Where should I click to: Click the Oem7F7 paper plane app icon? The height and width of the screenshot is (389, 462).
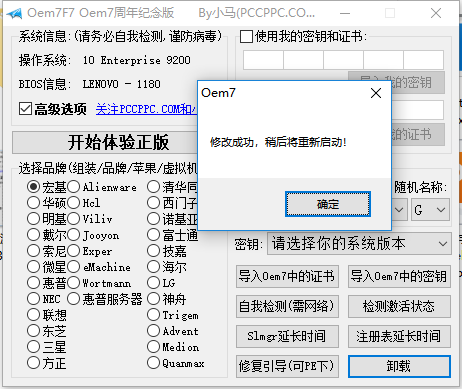tap(14, 13)
